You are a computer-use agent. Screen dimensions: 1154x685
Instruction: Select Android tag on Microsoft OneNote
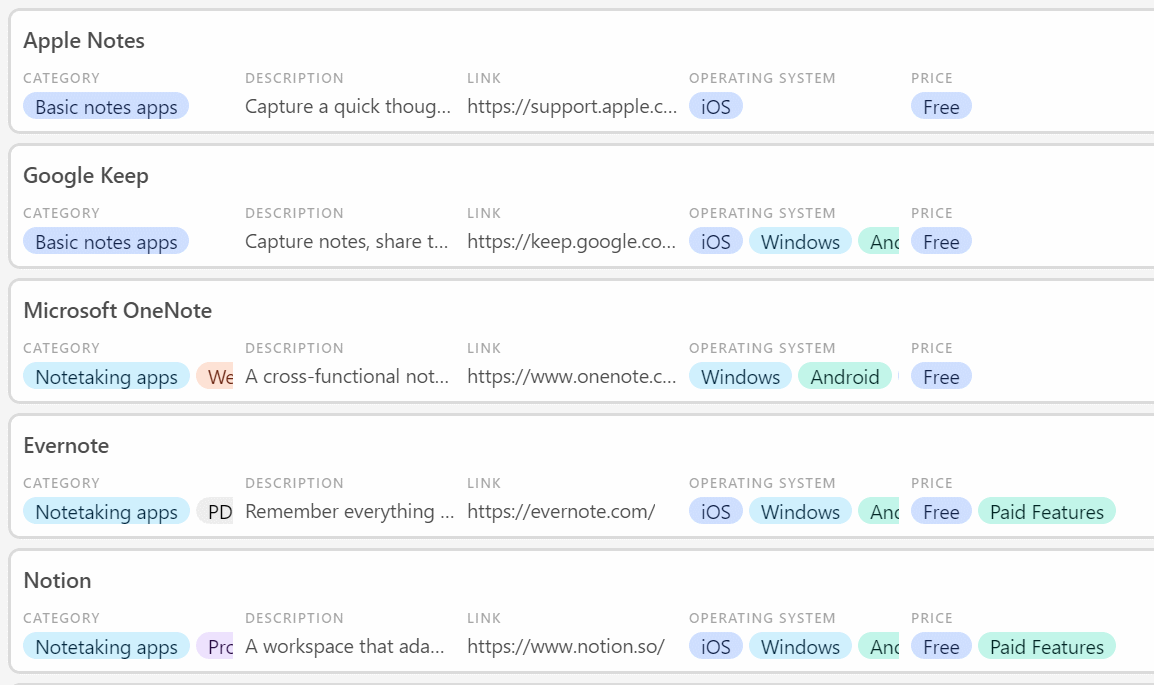pyautogui.click(x=845, y=377)
